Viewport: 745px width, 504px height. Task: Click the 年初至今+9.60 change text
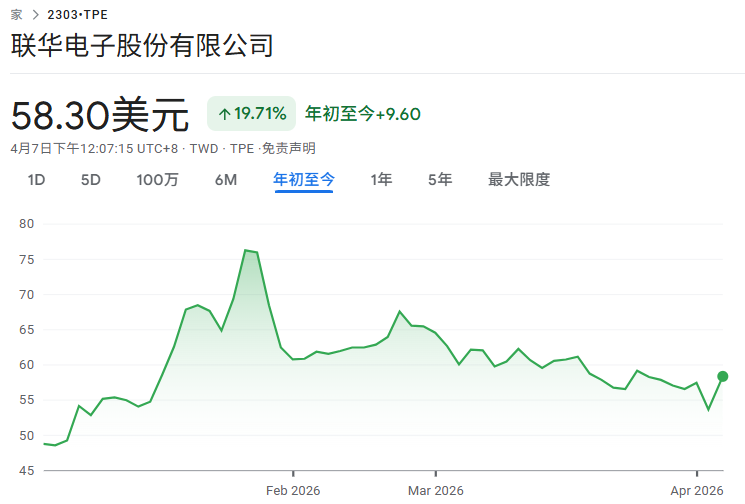click(x=363, y=114)
